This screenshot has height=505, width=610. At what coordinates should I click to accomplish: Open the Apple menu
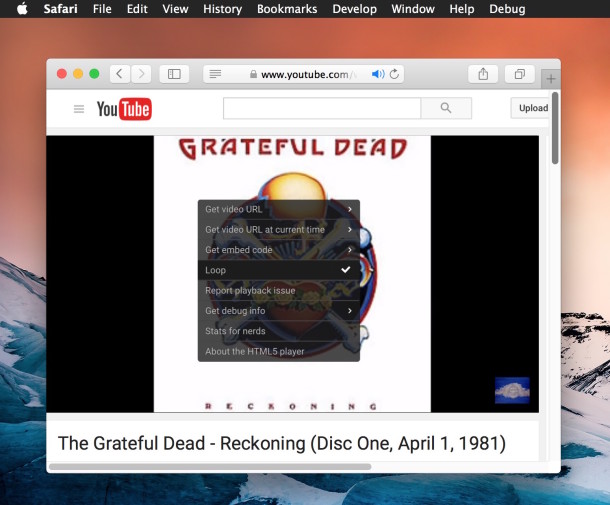coord(22,9)
